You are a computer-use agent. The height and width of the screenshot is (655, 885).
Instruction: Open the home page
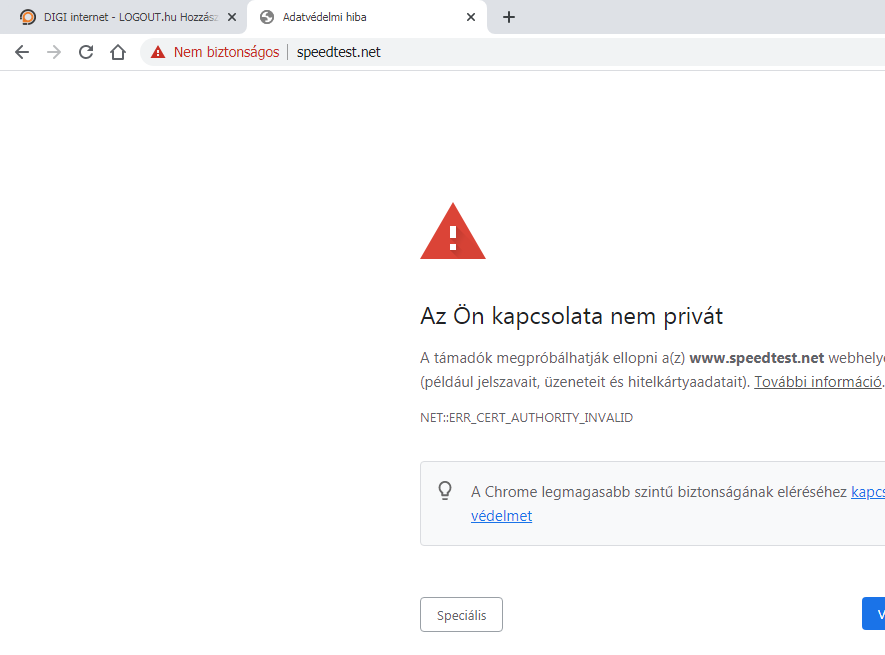click(x=118, y=52)
